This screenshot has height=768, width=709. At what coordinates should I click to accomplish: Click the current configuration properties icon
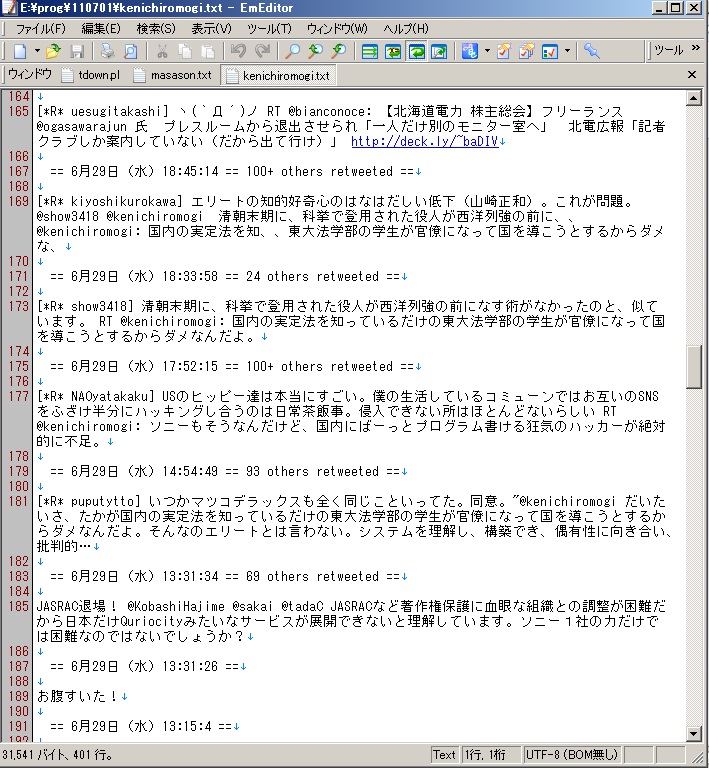[503, 51]
